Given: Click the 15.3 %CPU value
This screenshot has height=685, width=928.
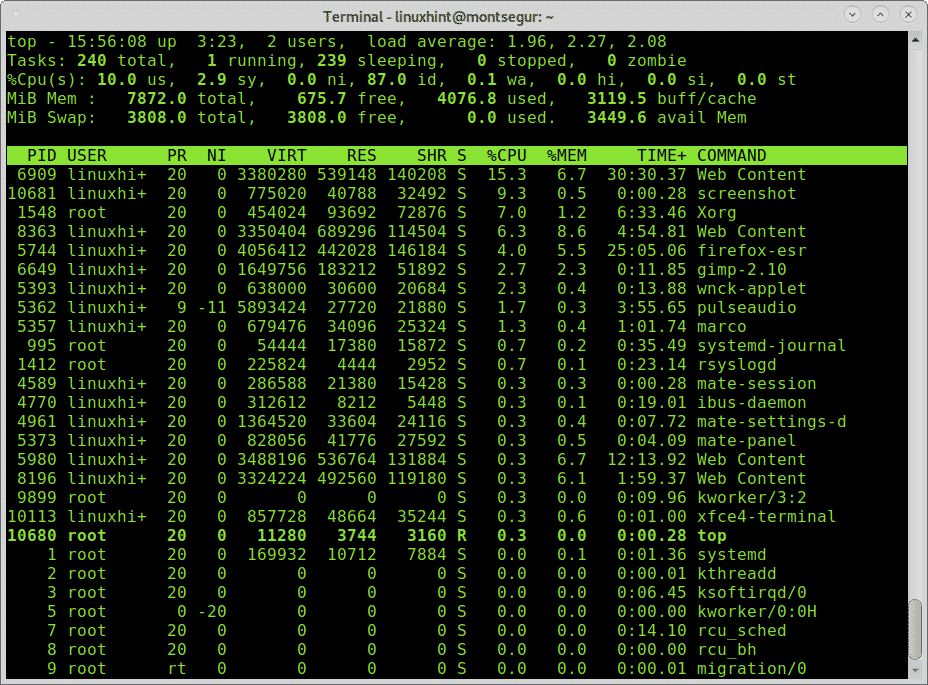Looking at the screenshot, I should pyautogui.click(x=507, y=175).
